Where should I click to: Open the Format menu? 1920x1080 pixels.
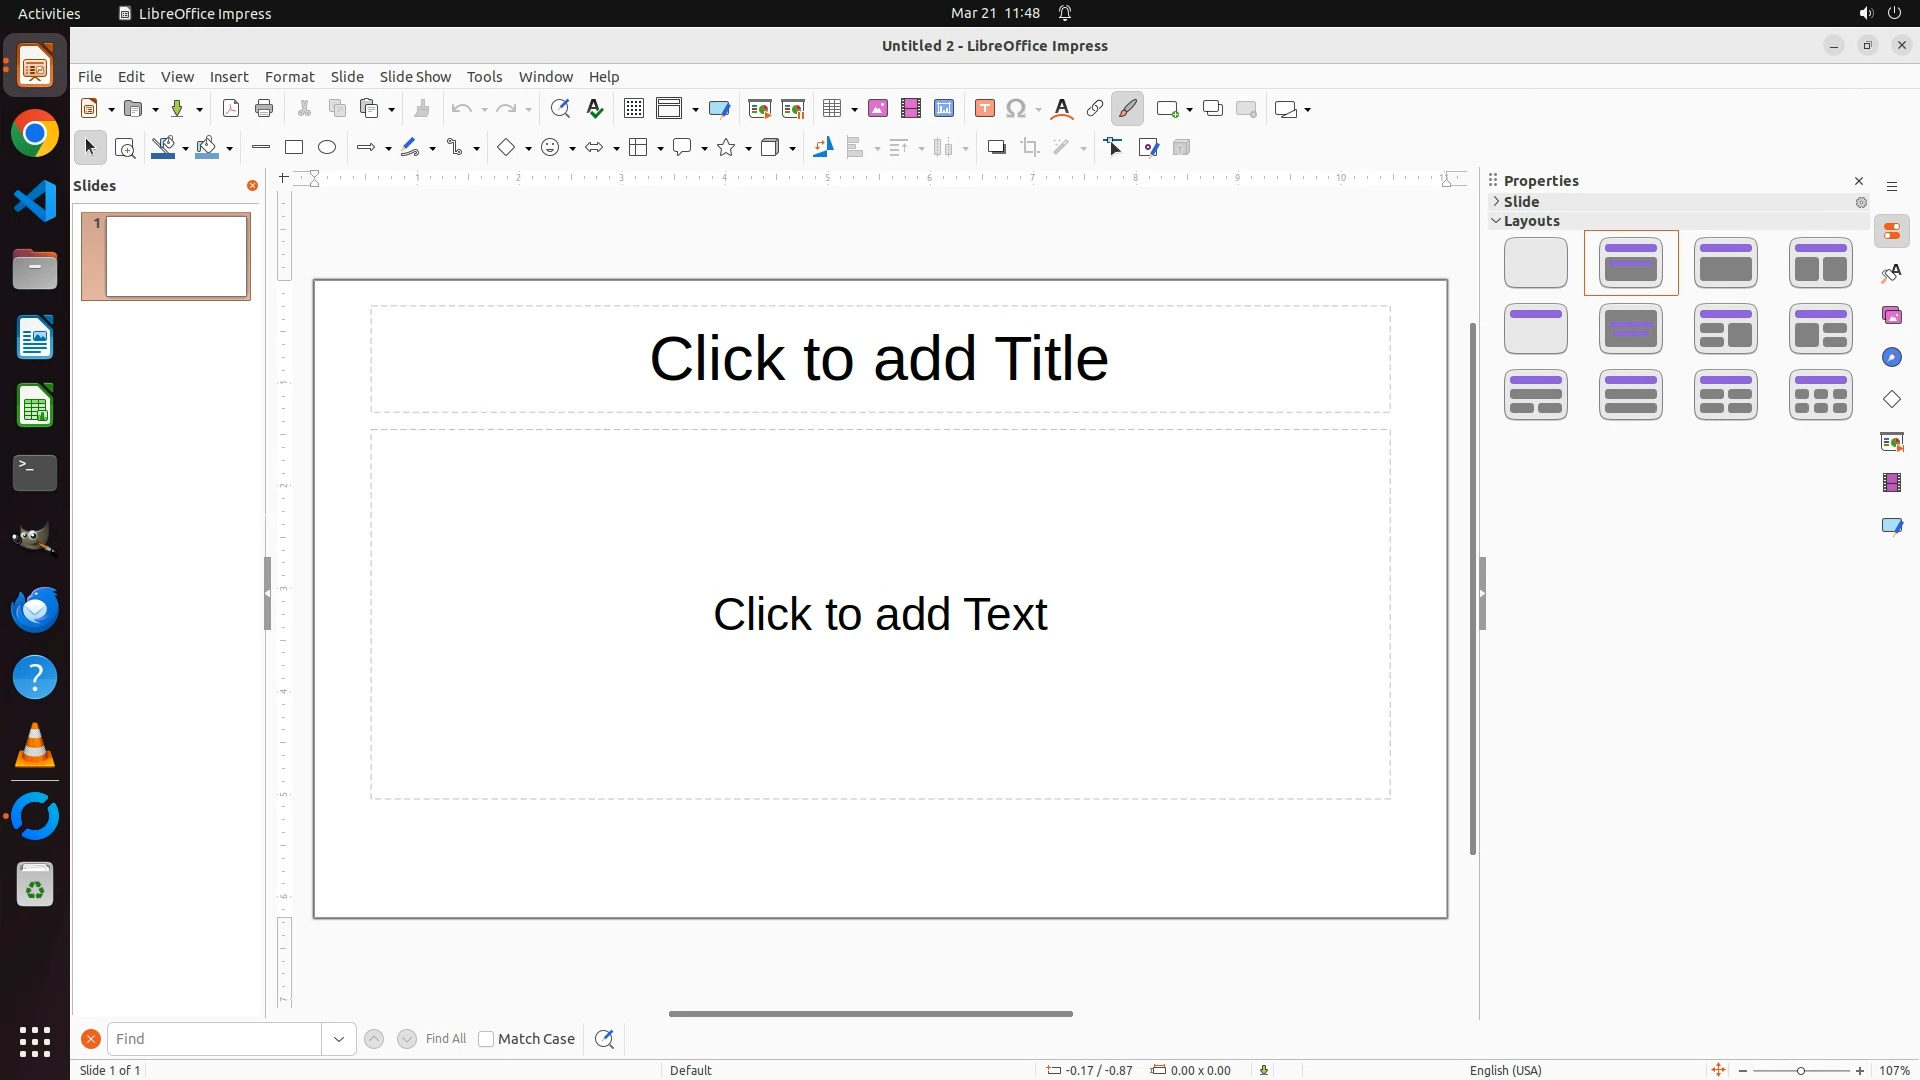pyautogui.click(x=289, y=77)
